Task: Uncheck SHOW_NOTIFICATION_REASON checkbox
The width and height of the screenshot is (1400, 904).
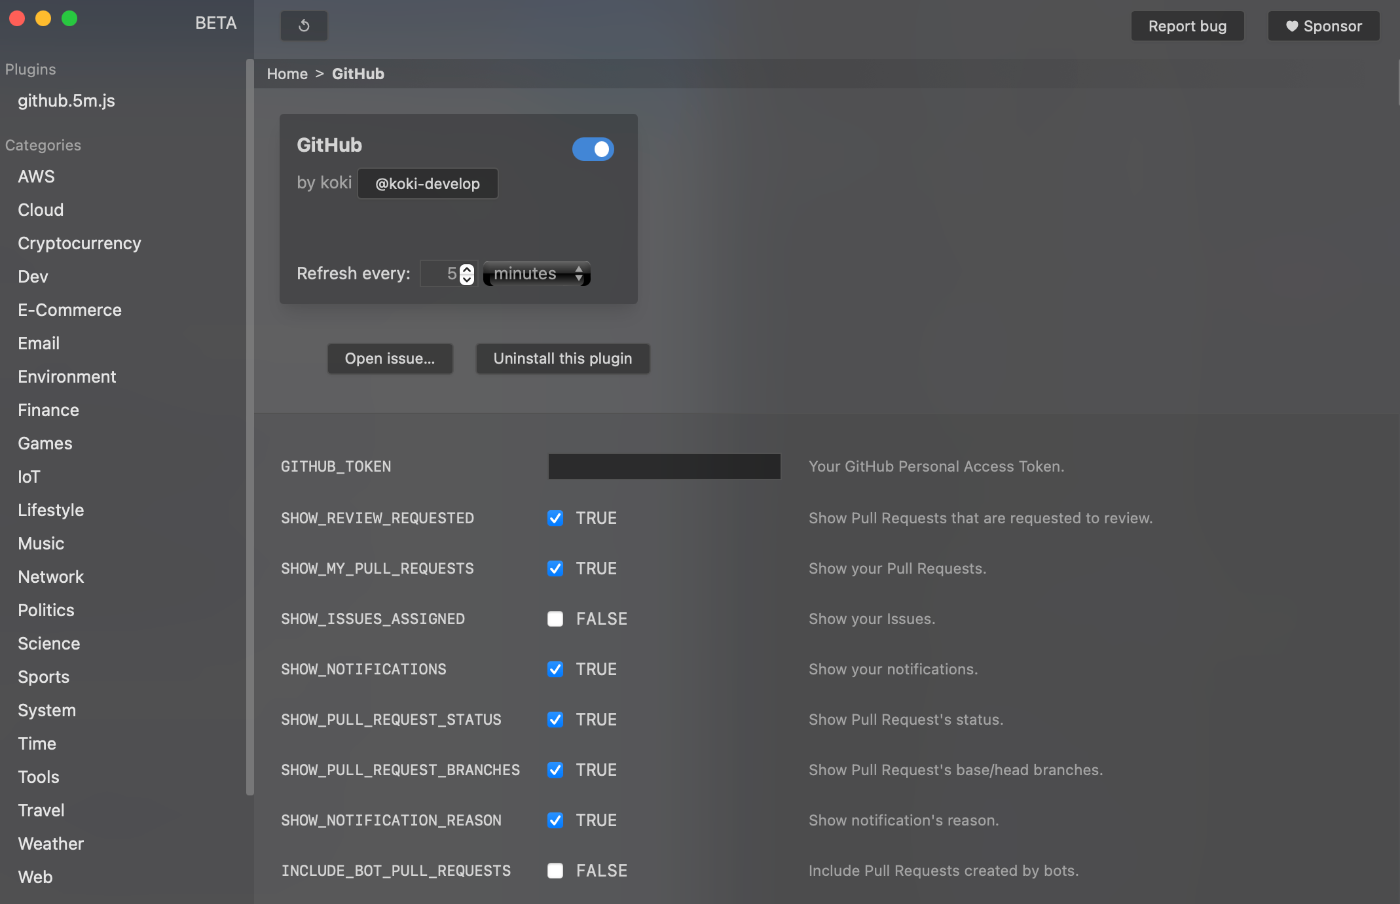Action: click(x=555, y=820)
